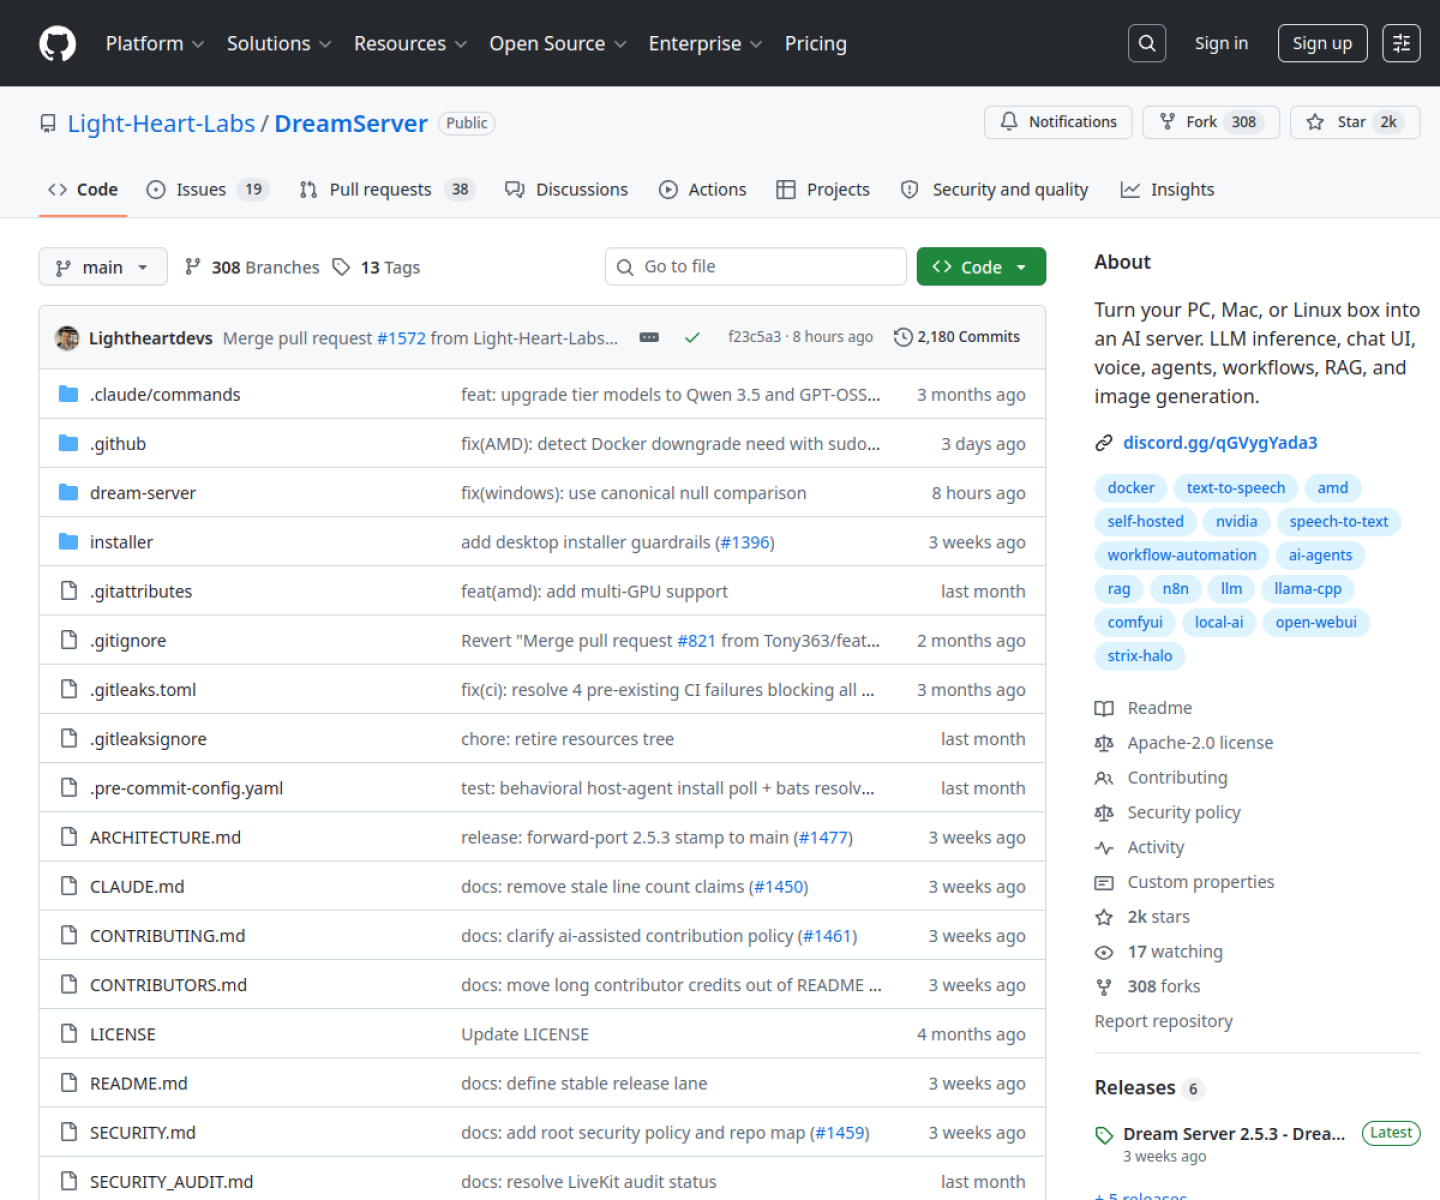Viewport: 1440px width, 1200px height.
Task: Click the stars star icon in About
Action: [1104, 917]
